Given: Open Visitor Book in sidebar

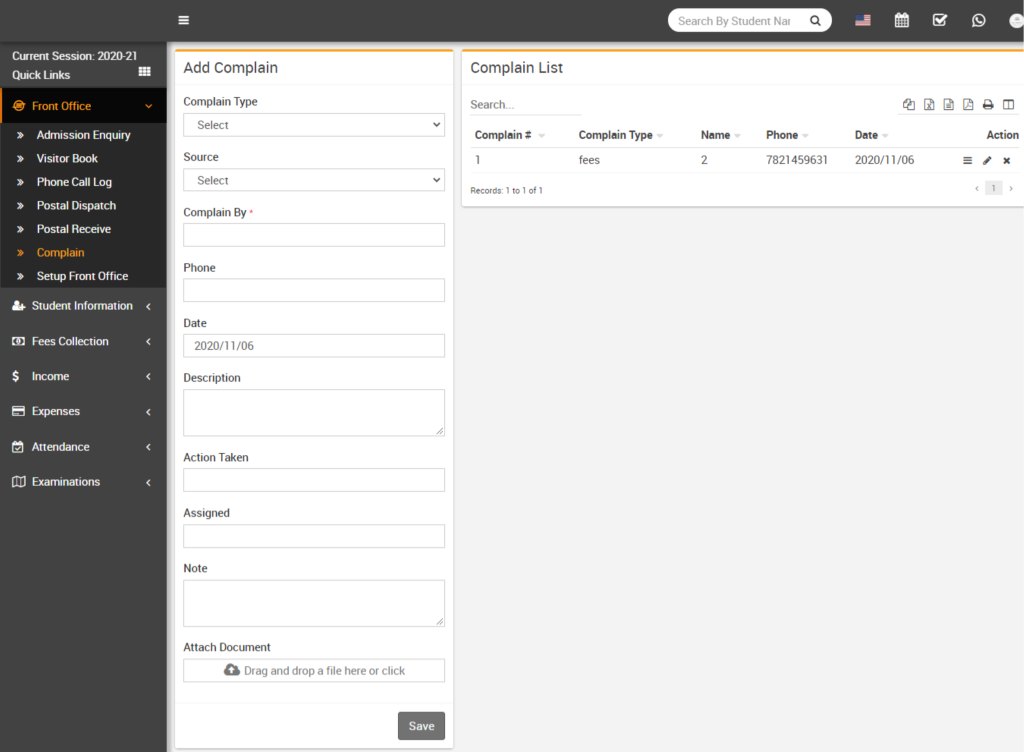Looking at the screenshot, I should coord(67,158).
